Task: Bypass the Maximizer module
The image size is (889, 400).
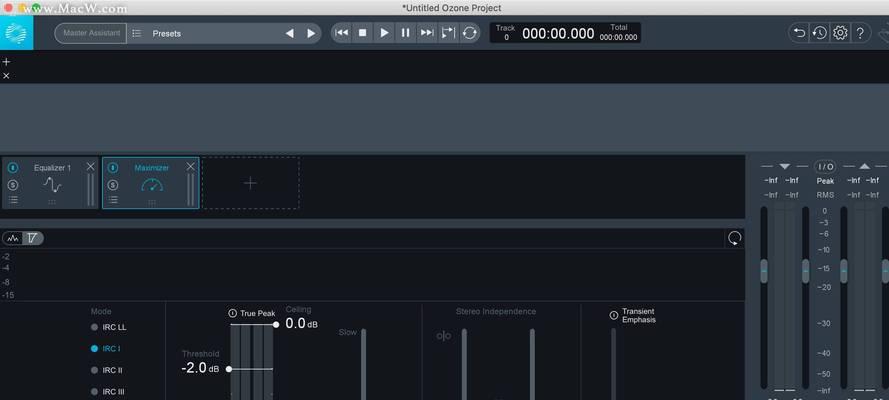Action: click(113, 168)
